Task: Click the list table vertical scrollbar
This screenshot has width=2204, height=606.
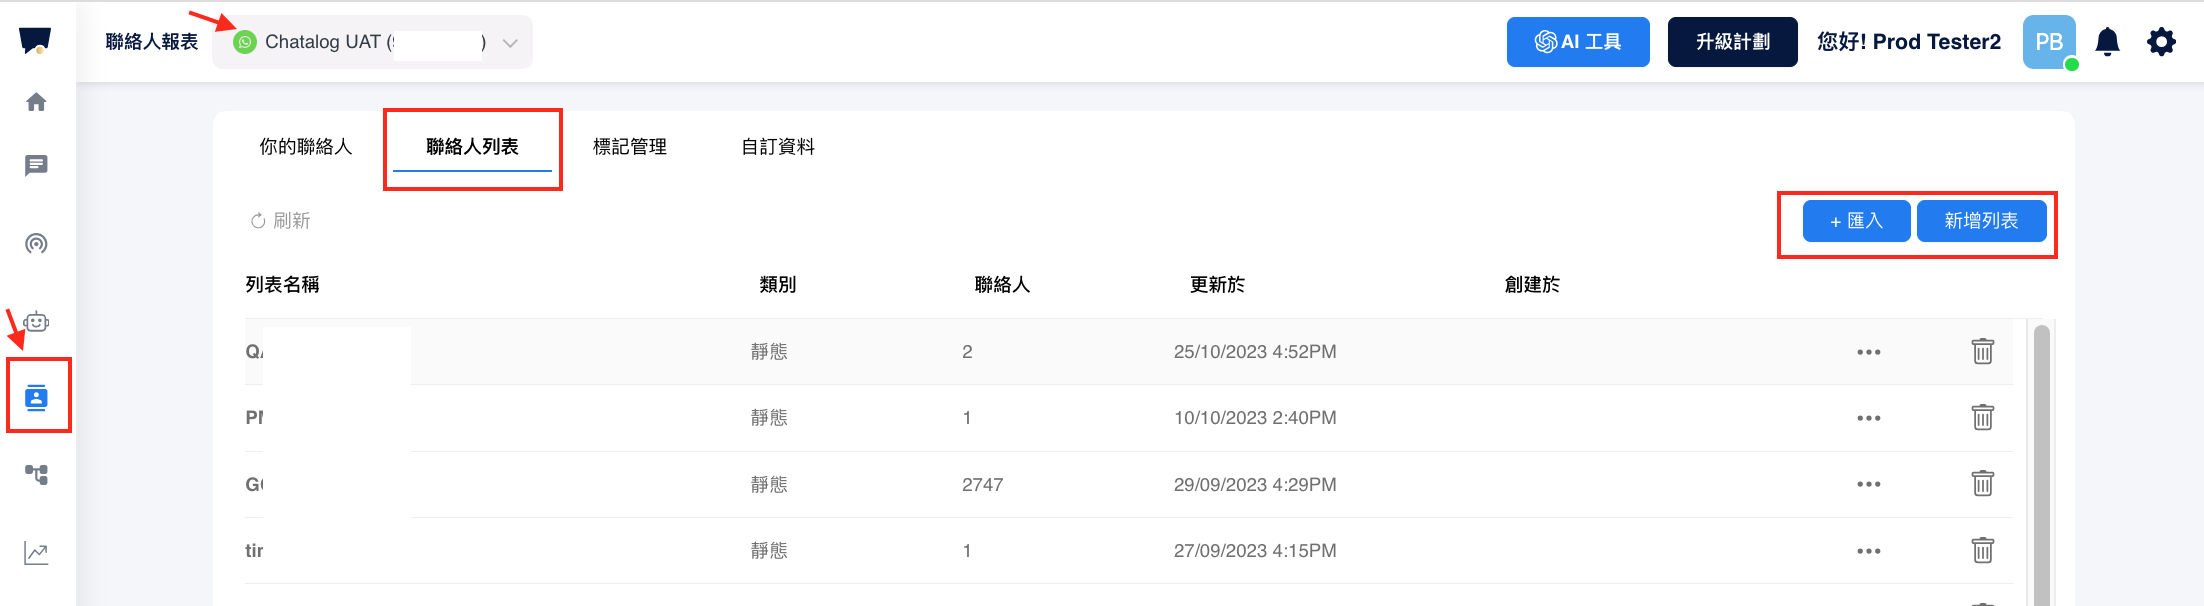Action: click(2041, 460)
